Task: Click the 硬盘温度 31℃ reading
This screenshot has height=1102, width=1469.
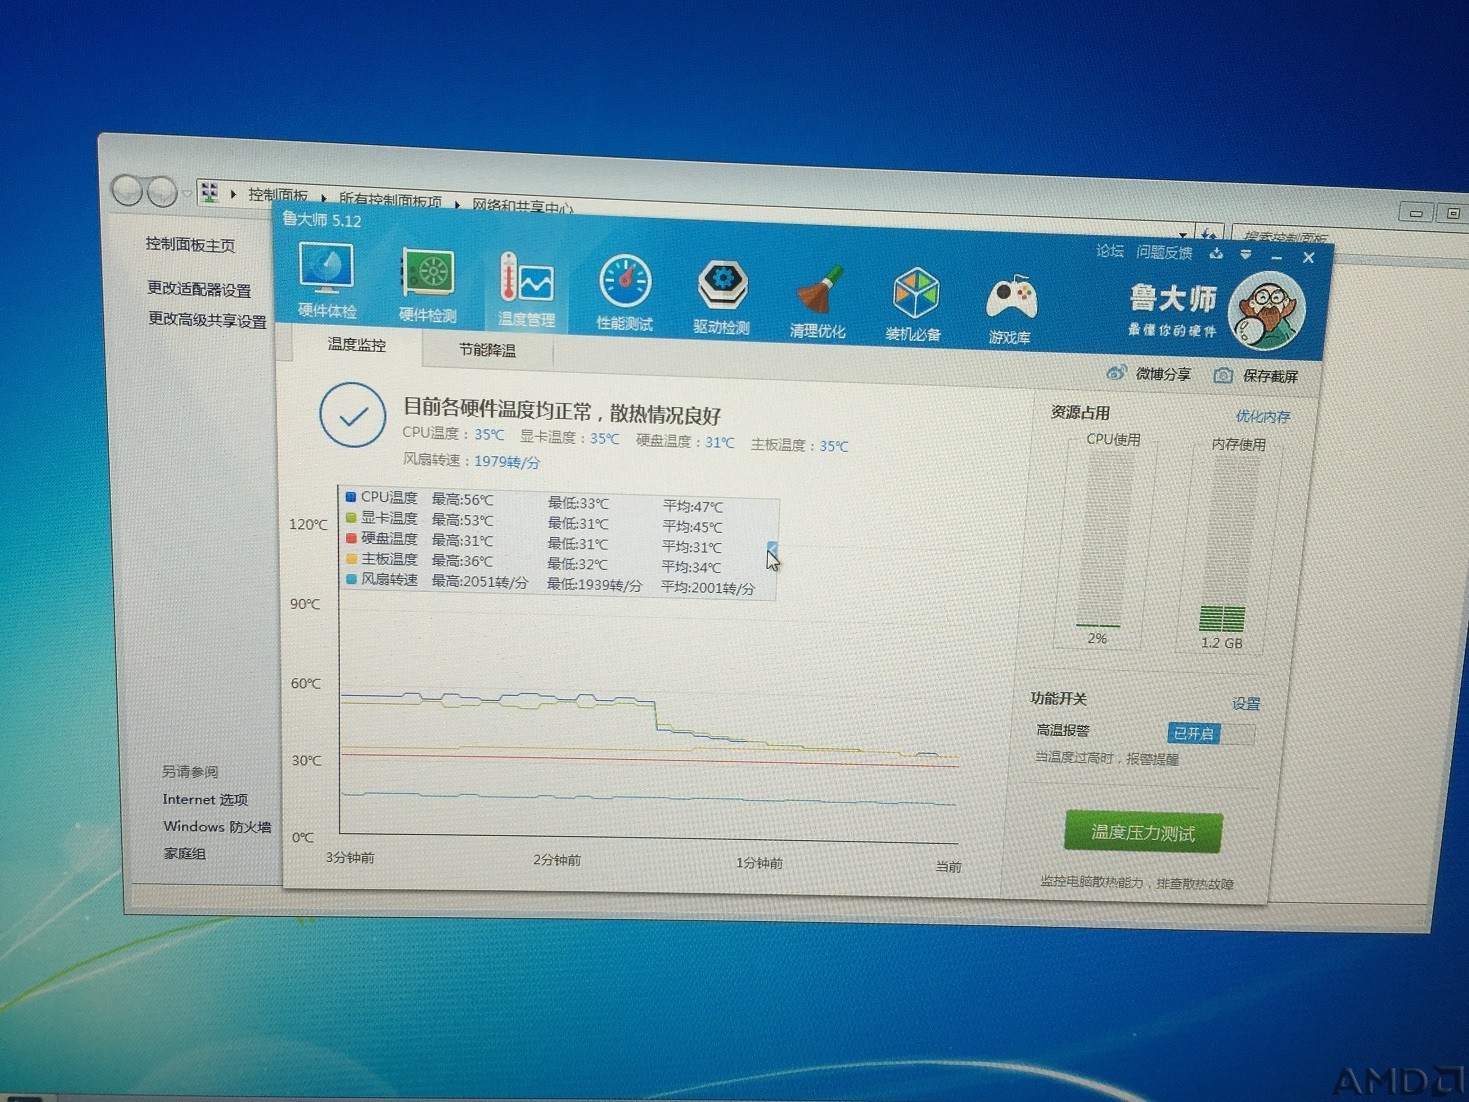Action: [x=720, y=442]
